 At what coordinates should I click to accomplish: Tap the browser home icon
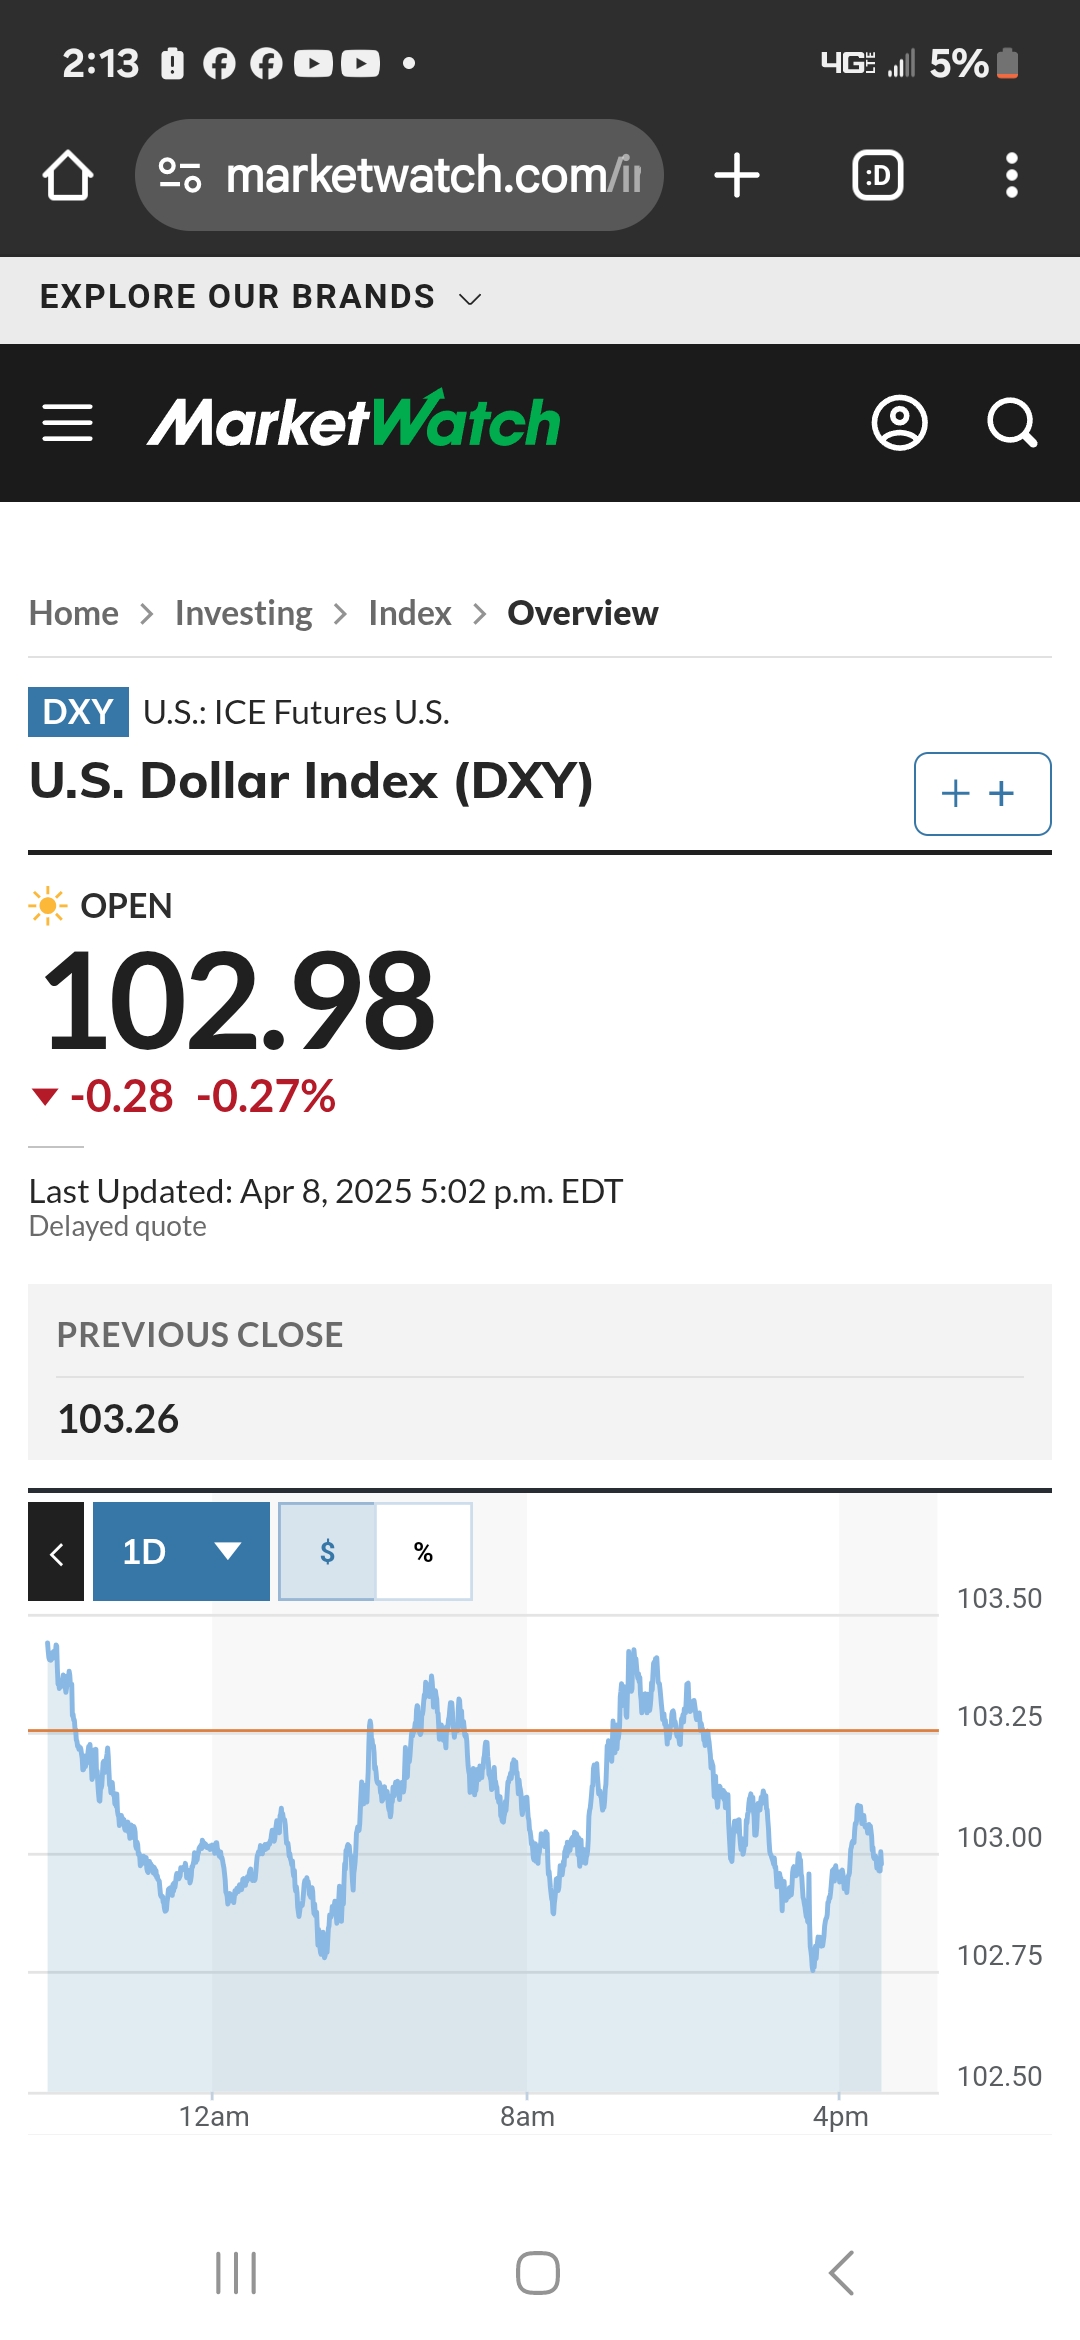click(x=68, y=176)
